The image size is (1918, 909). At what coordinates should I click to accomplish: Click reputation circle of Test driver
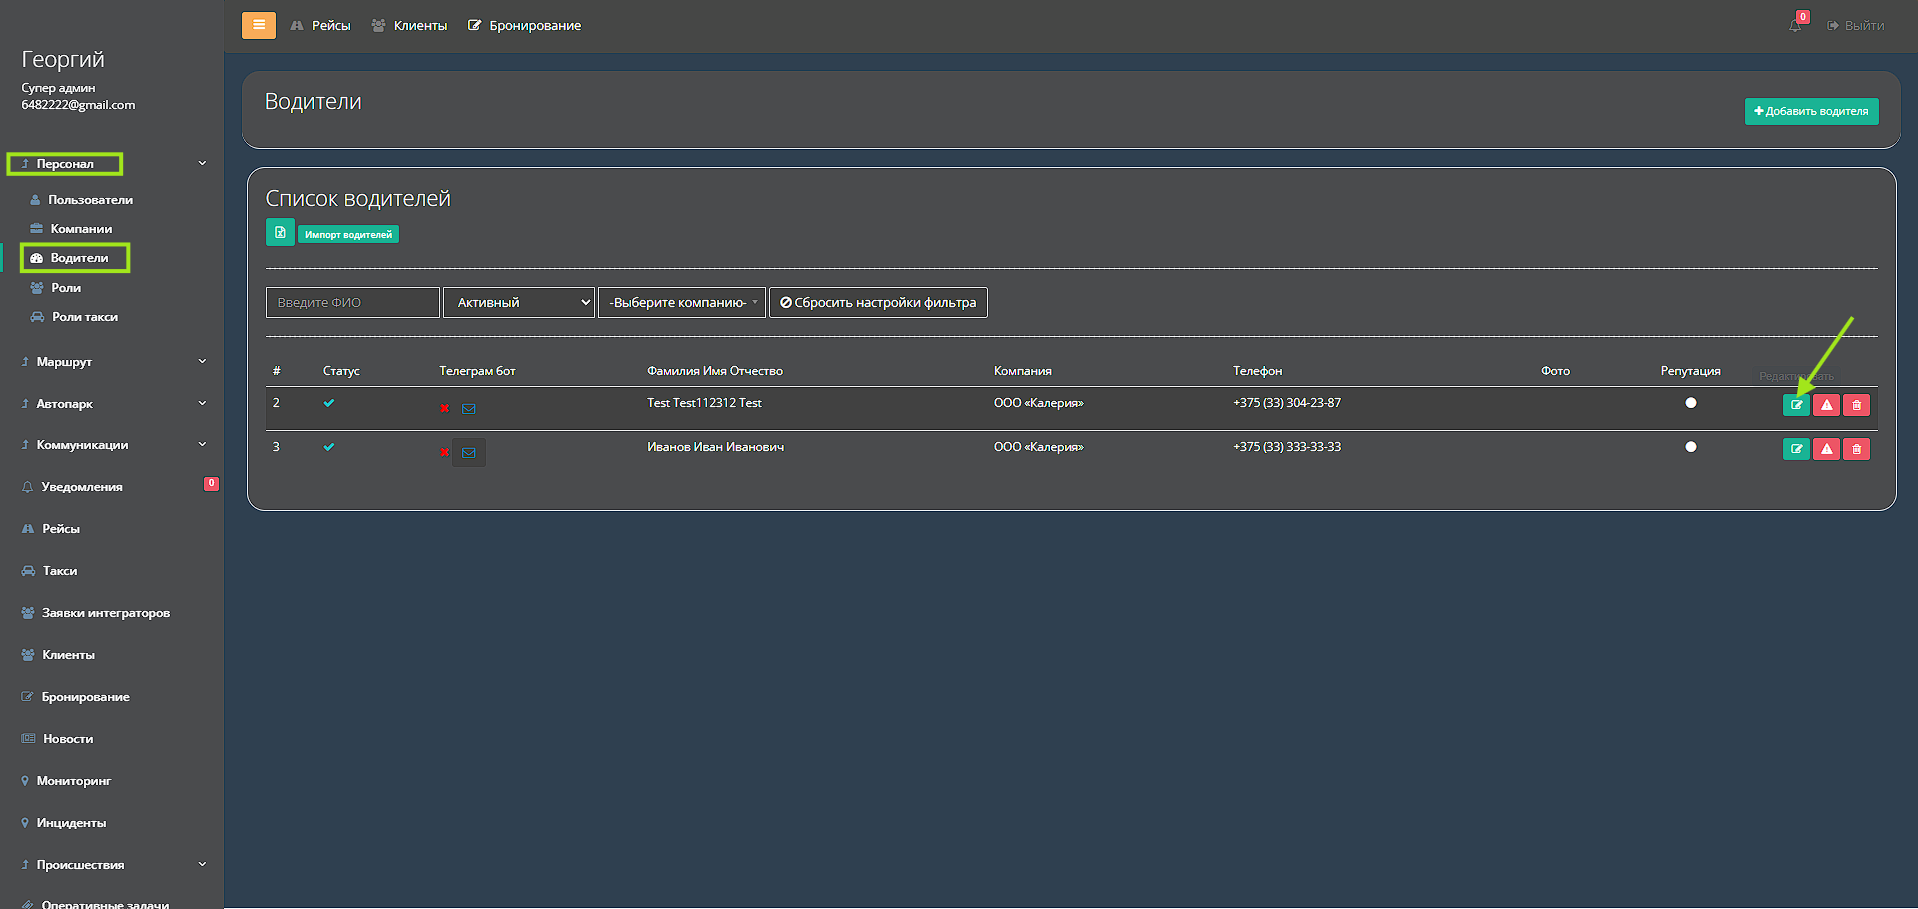point(1690,403)
